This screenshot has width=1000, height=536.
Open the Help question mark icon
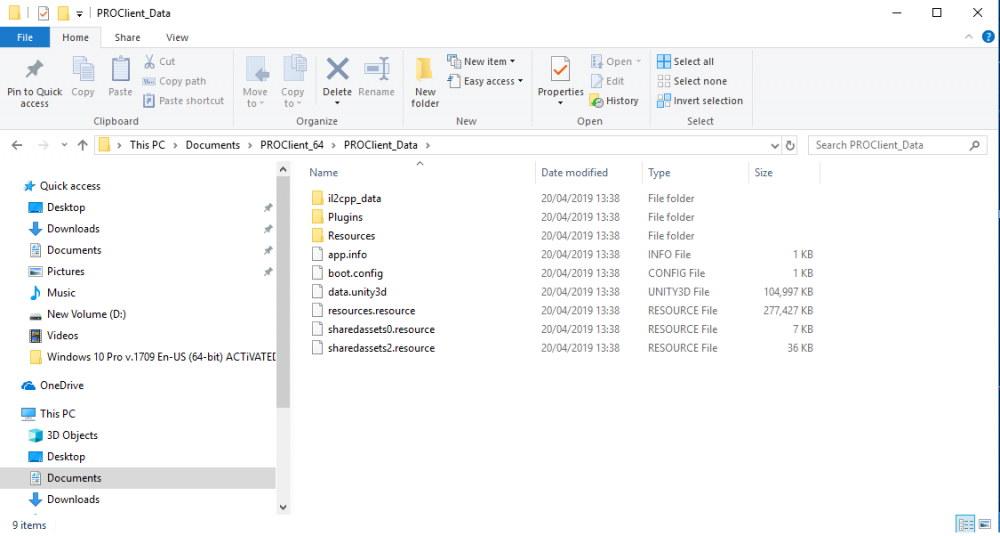coord(988,37)
